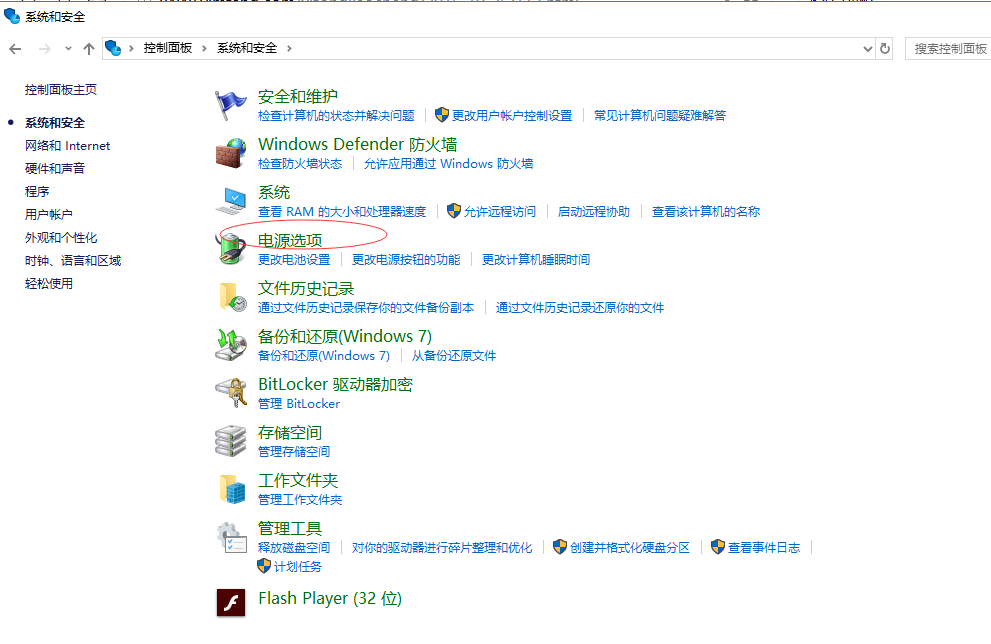Open 硬件和声音 category
The width and height of the screenshot is (991, 644).
pyautogui.click(x=55, y=169)
